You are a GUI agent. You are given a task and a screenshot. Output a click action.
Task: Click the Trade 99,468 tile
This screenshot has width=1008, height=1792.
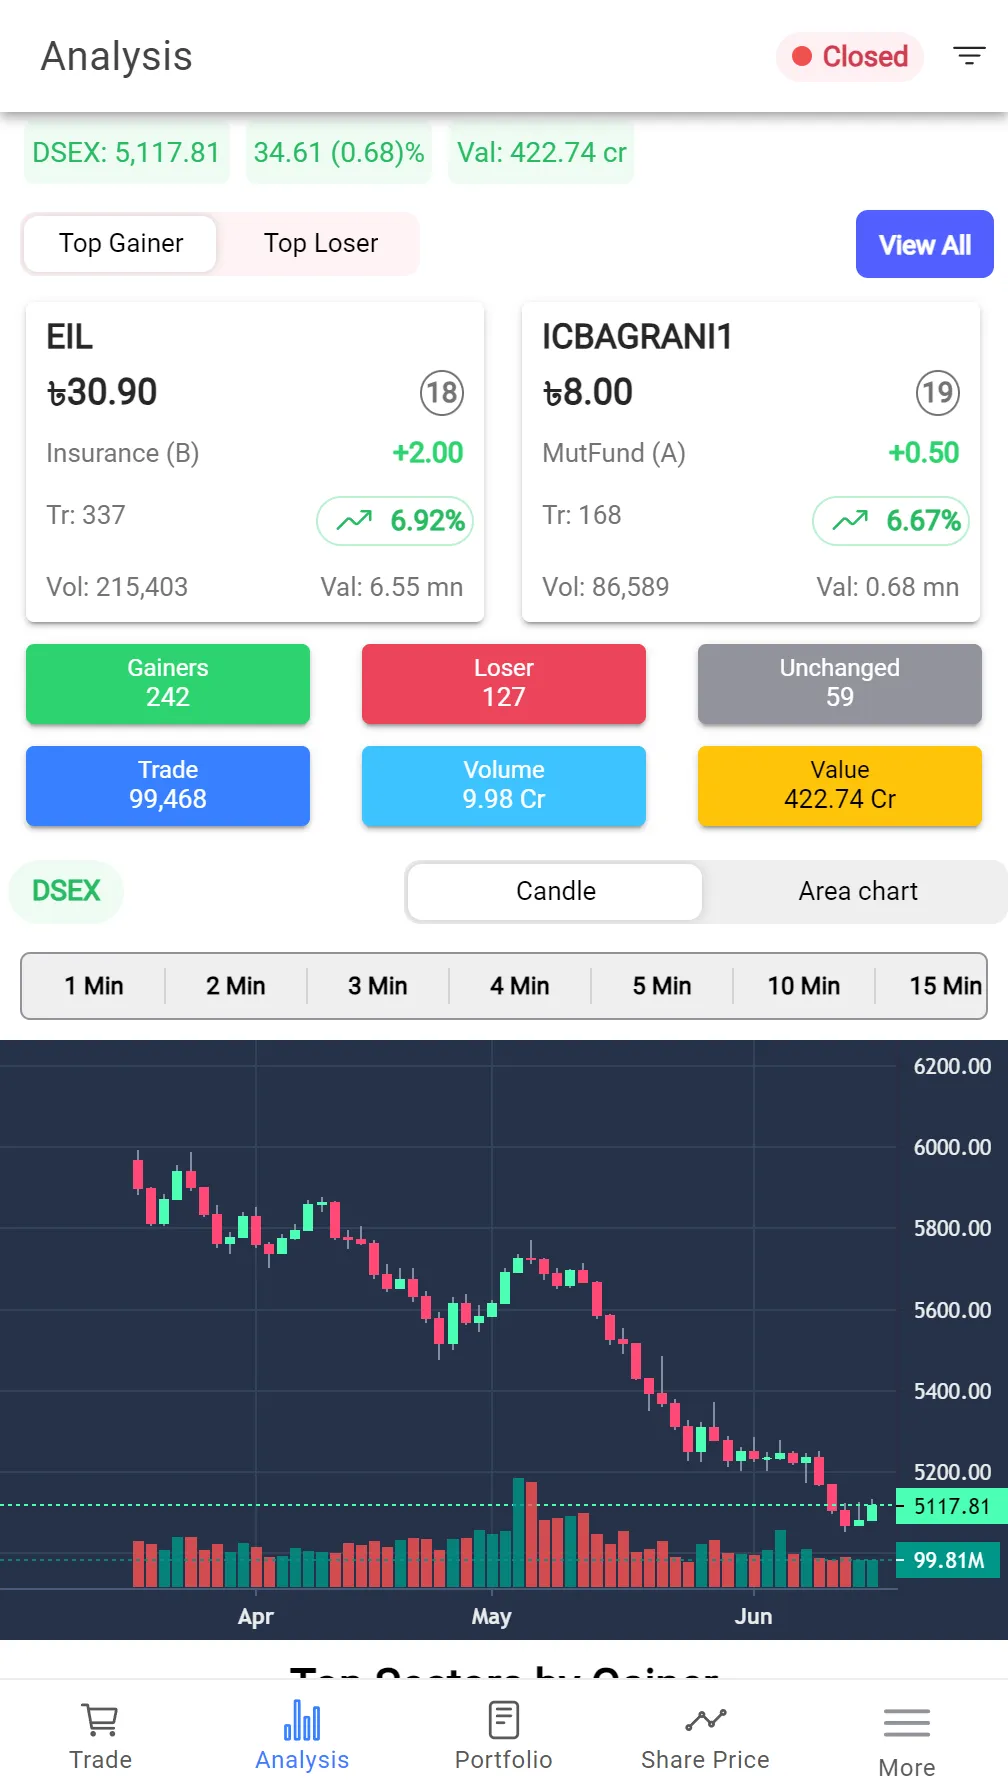[x=168, y=785]
